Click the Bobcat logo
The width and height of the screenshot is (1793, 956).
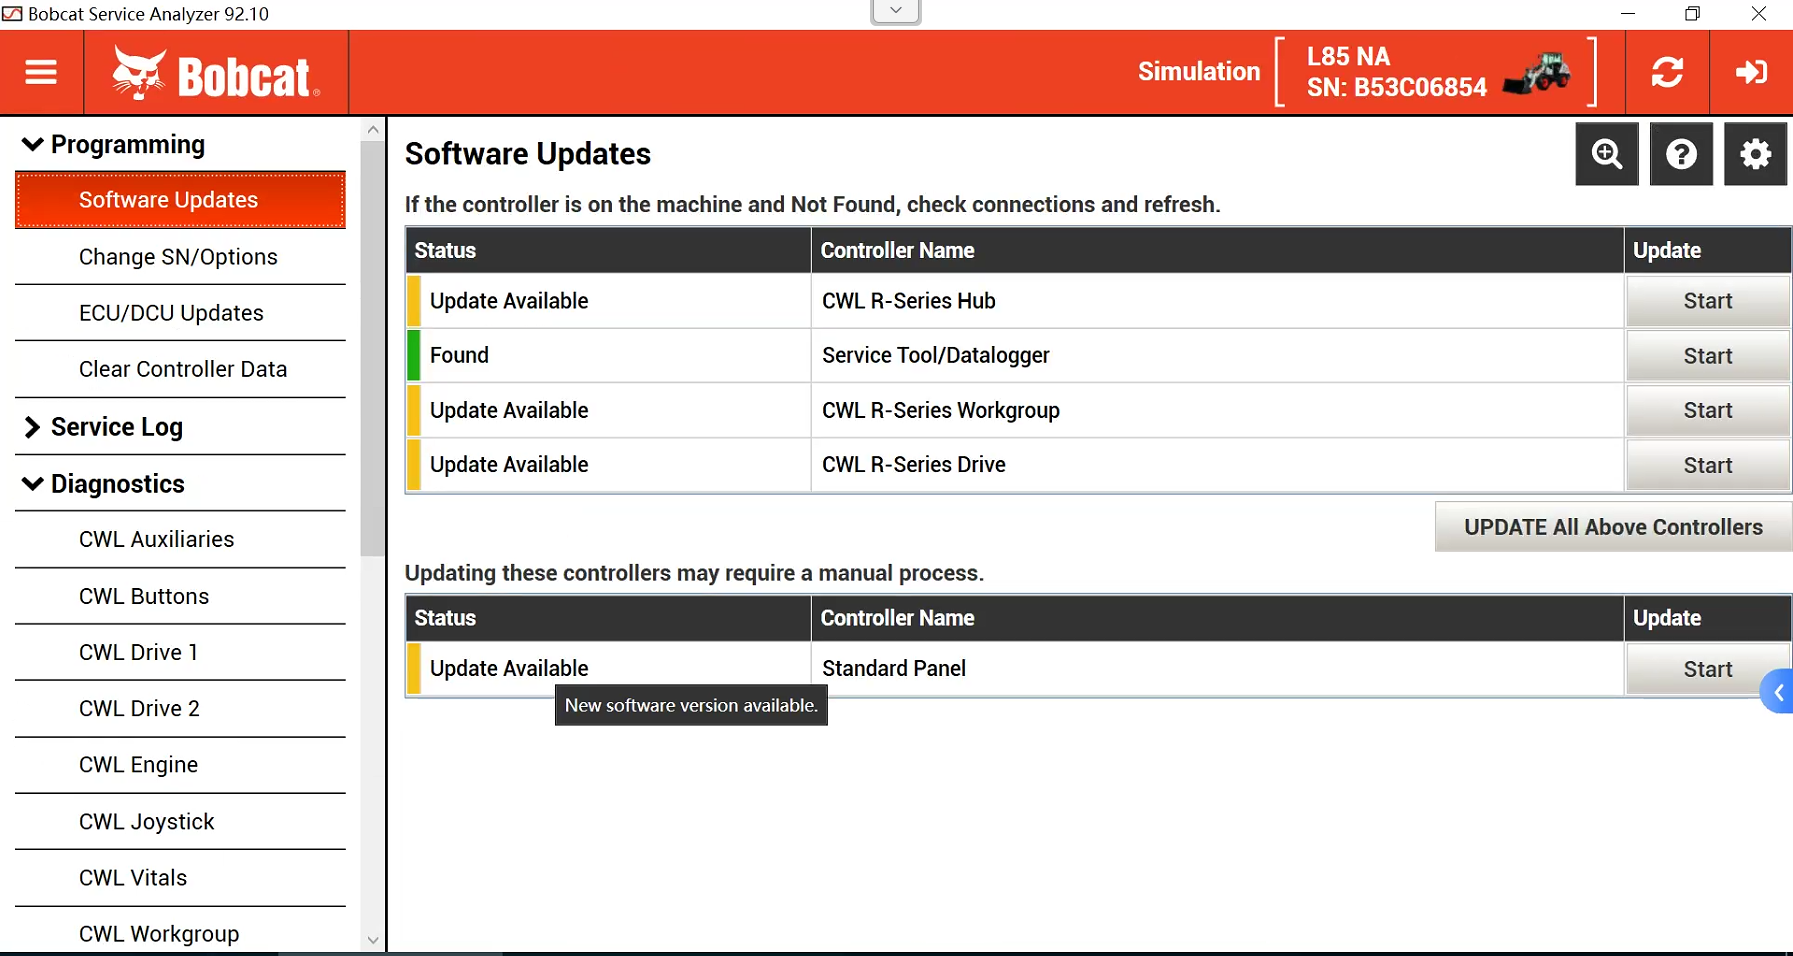pos(216,73)
